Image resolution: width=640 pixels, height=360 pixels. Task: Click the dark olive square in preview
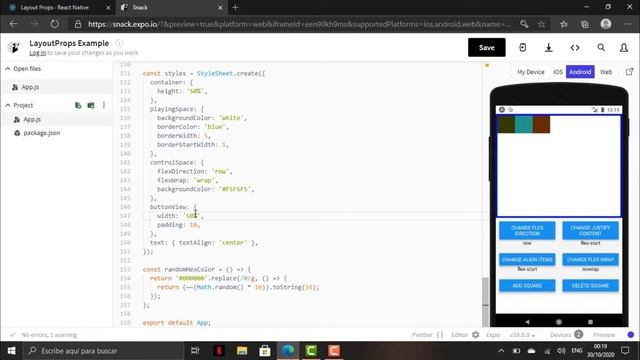coord(507,124)
